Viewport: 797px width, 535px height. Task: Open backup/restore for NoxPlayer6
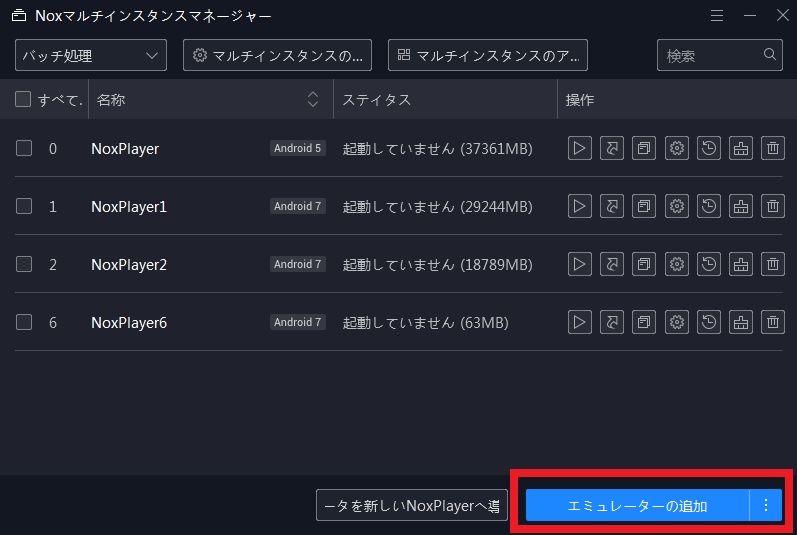coord(709,322)
